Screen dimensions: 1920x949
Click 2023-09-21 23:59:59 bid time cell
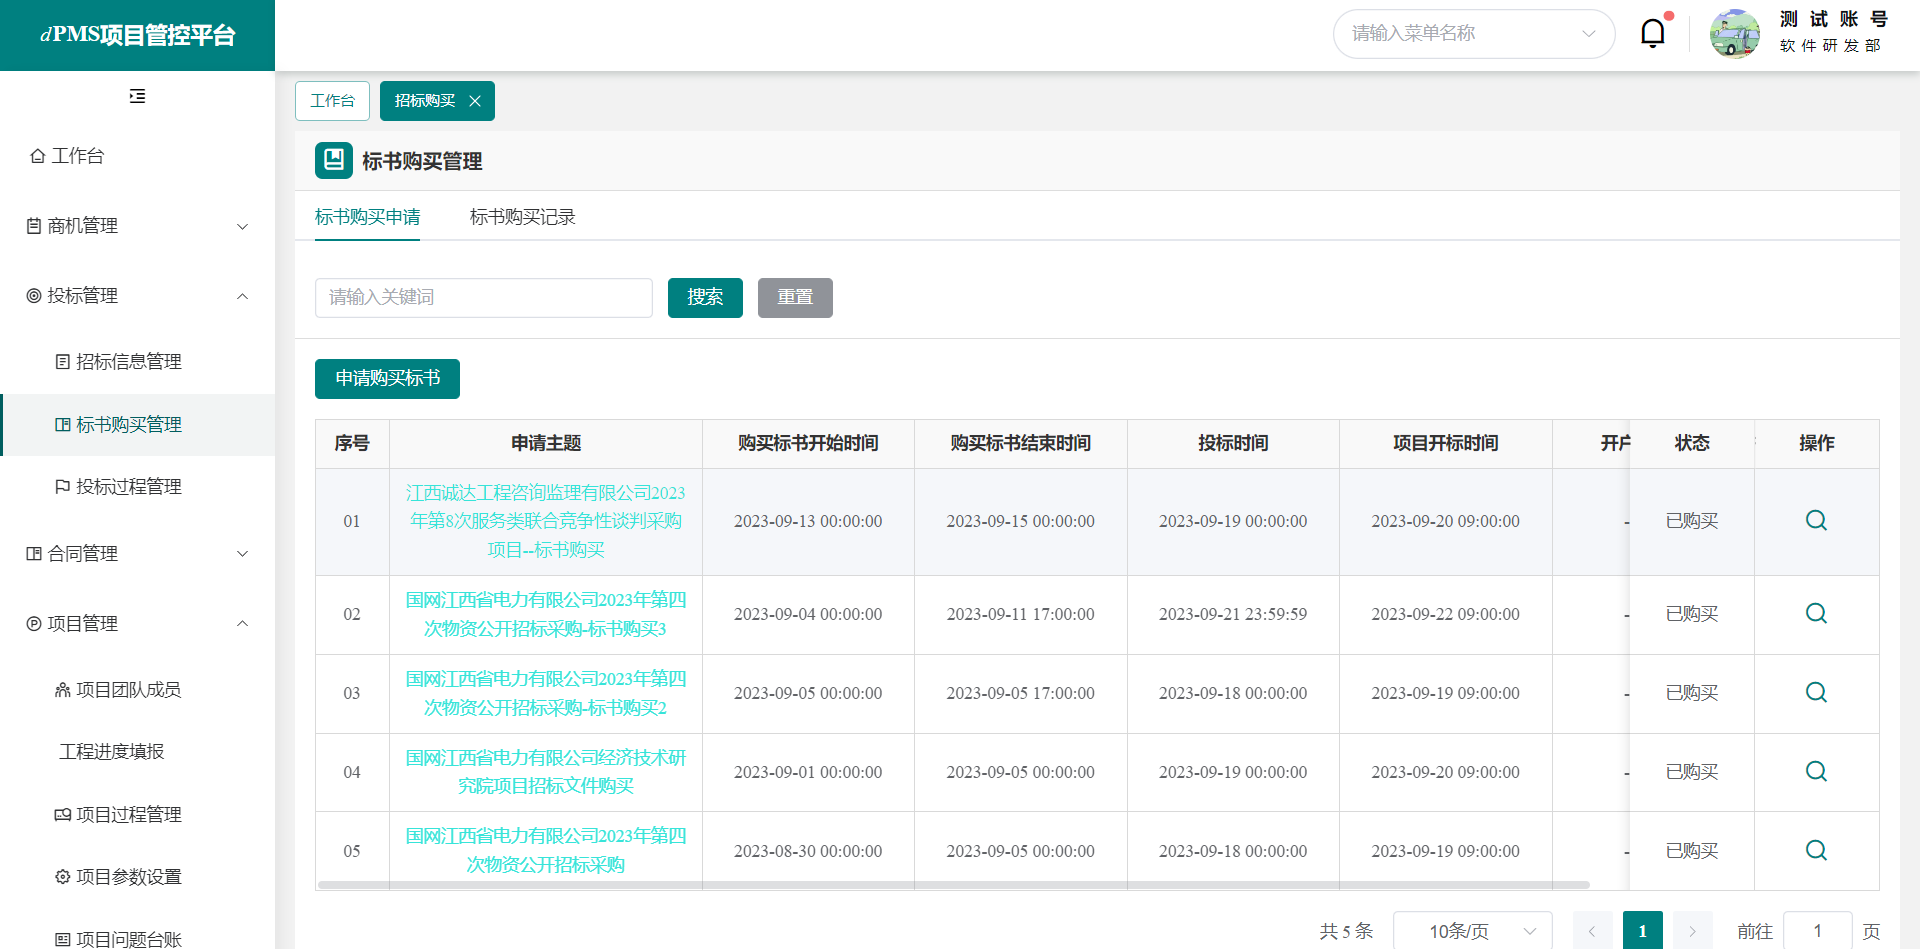(x=1233, y=614)
